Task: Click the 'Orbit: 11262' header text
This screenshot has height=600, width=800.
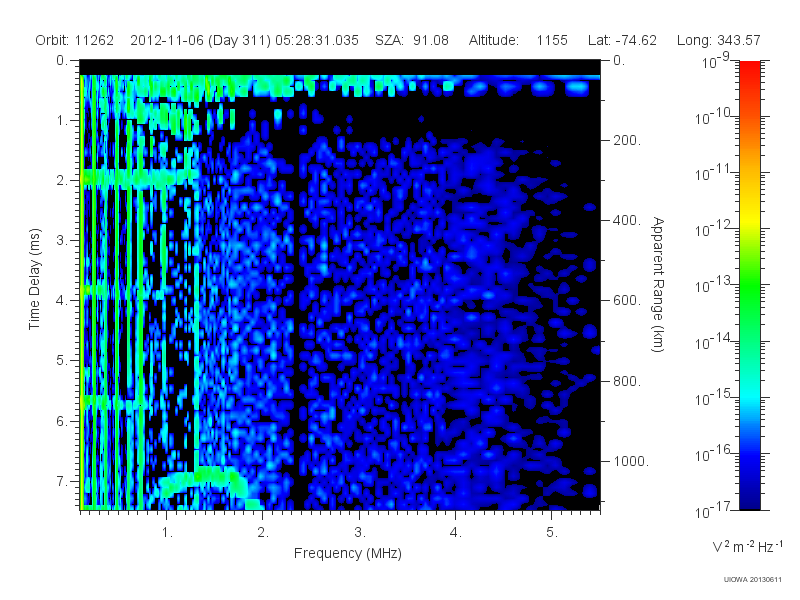Action: coord(74,40)
